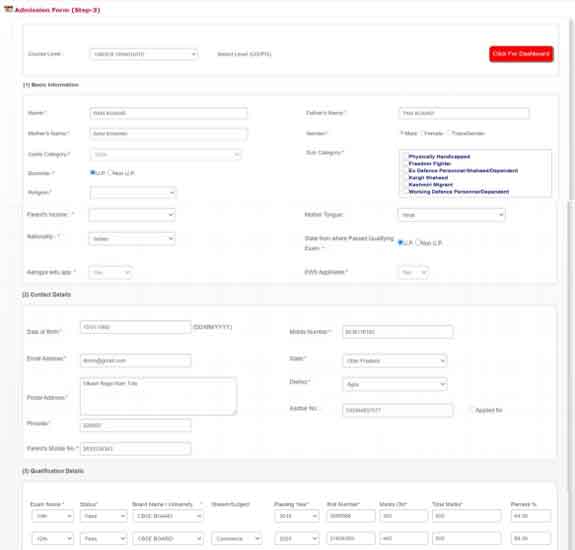This screenshot has width=575, height=550.
Task: Open the EWS Applicable dropdown
Action: point(413,272)
